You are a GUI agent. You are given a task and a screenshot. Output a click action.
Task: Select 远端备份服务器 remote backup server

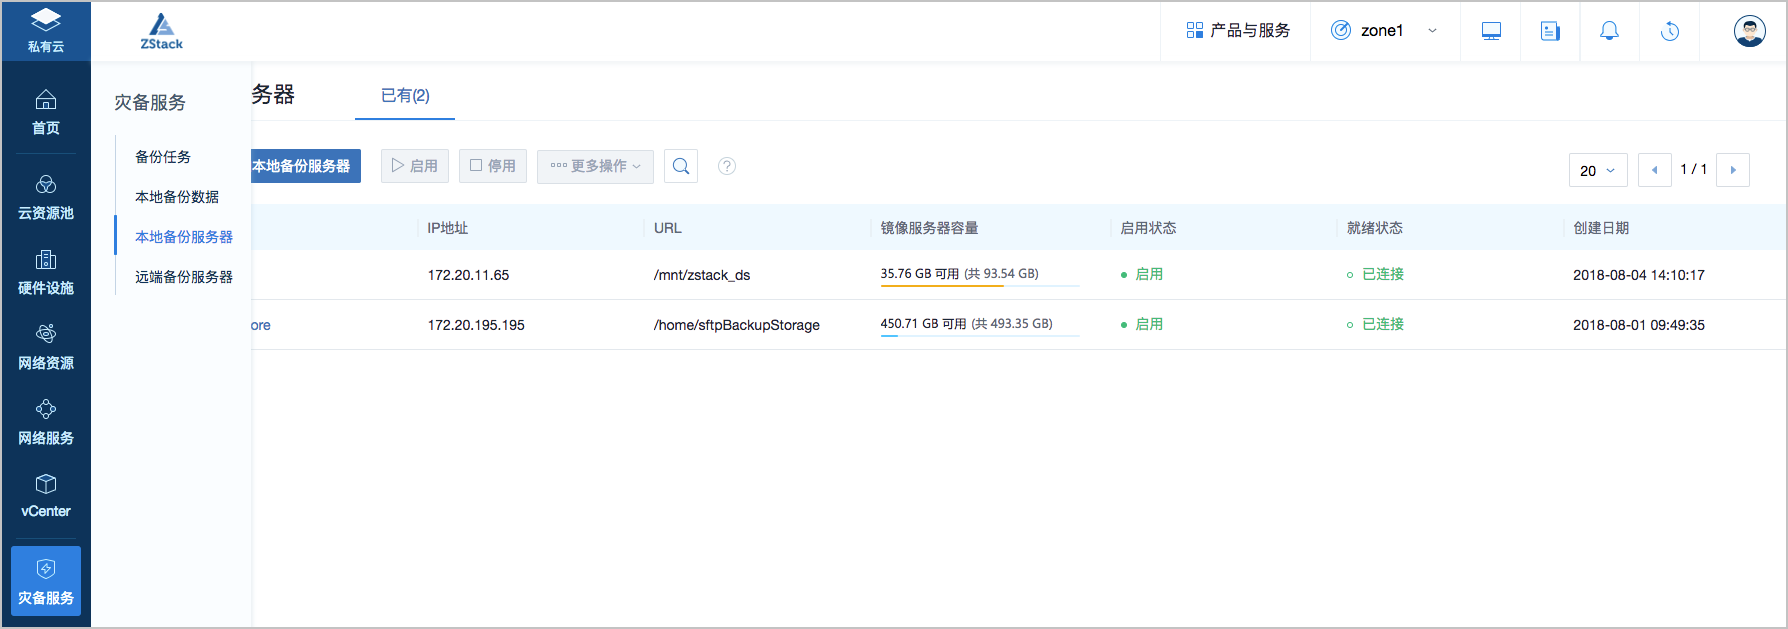pyautogui.click(x=184, y=277)
